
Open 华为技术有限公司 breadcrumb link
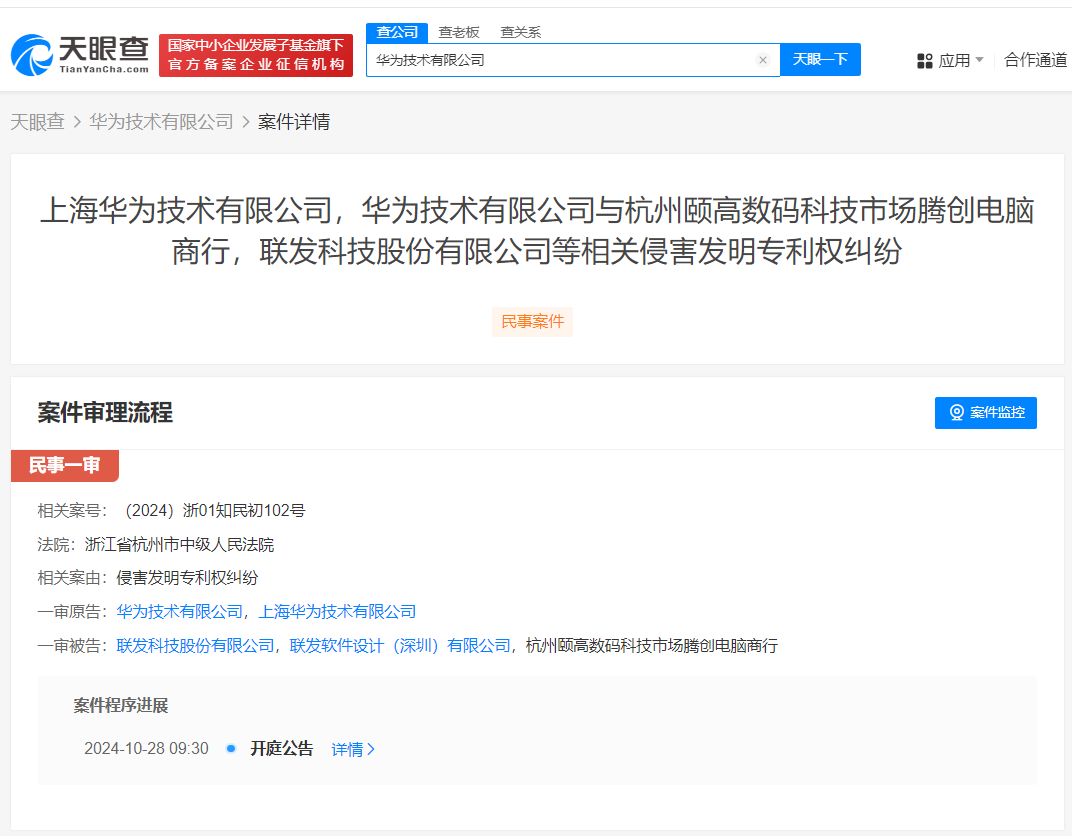pyautogui.click(x=161, y=122)
